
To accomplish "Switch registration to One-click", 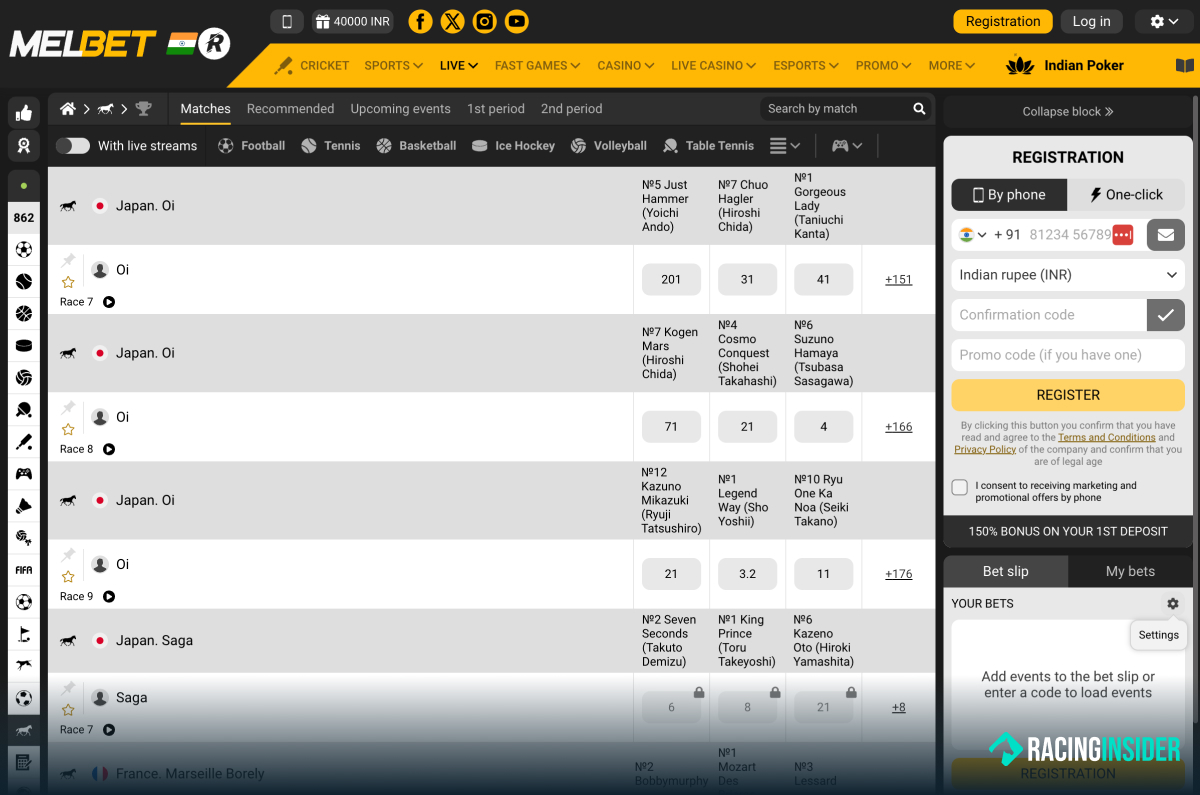I will point(1126,195).
